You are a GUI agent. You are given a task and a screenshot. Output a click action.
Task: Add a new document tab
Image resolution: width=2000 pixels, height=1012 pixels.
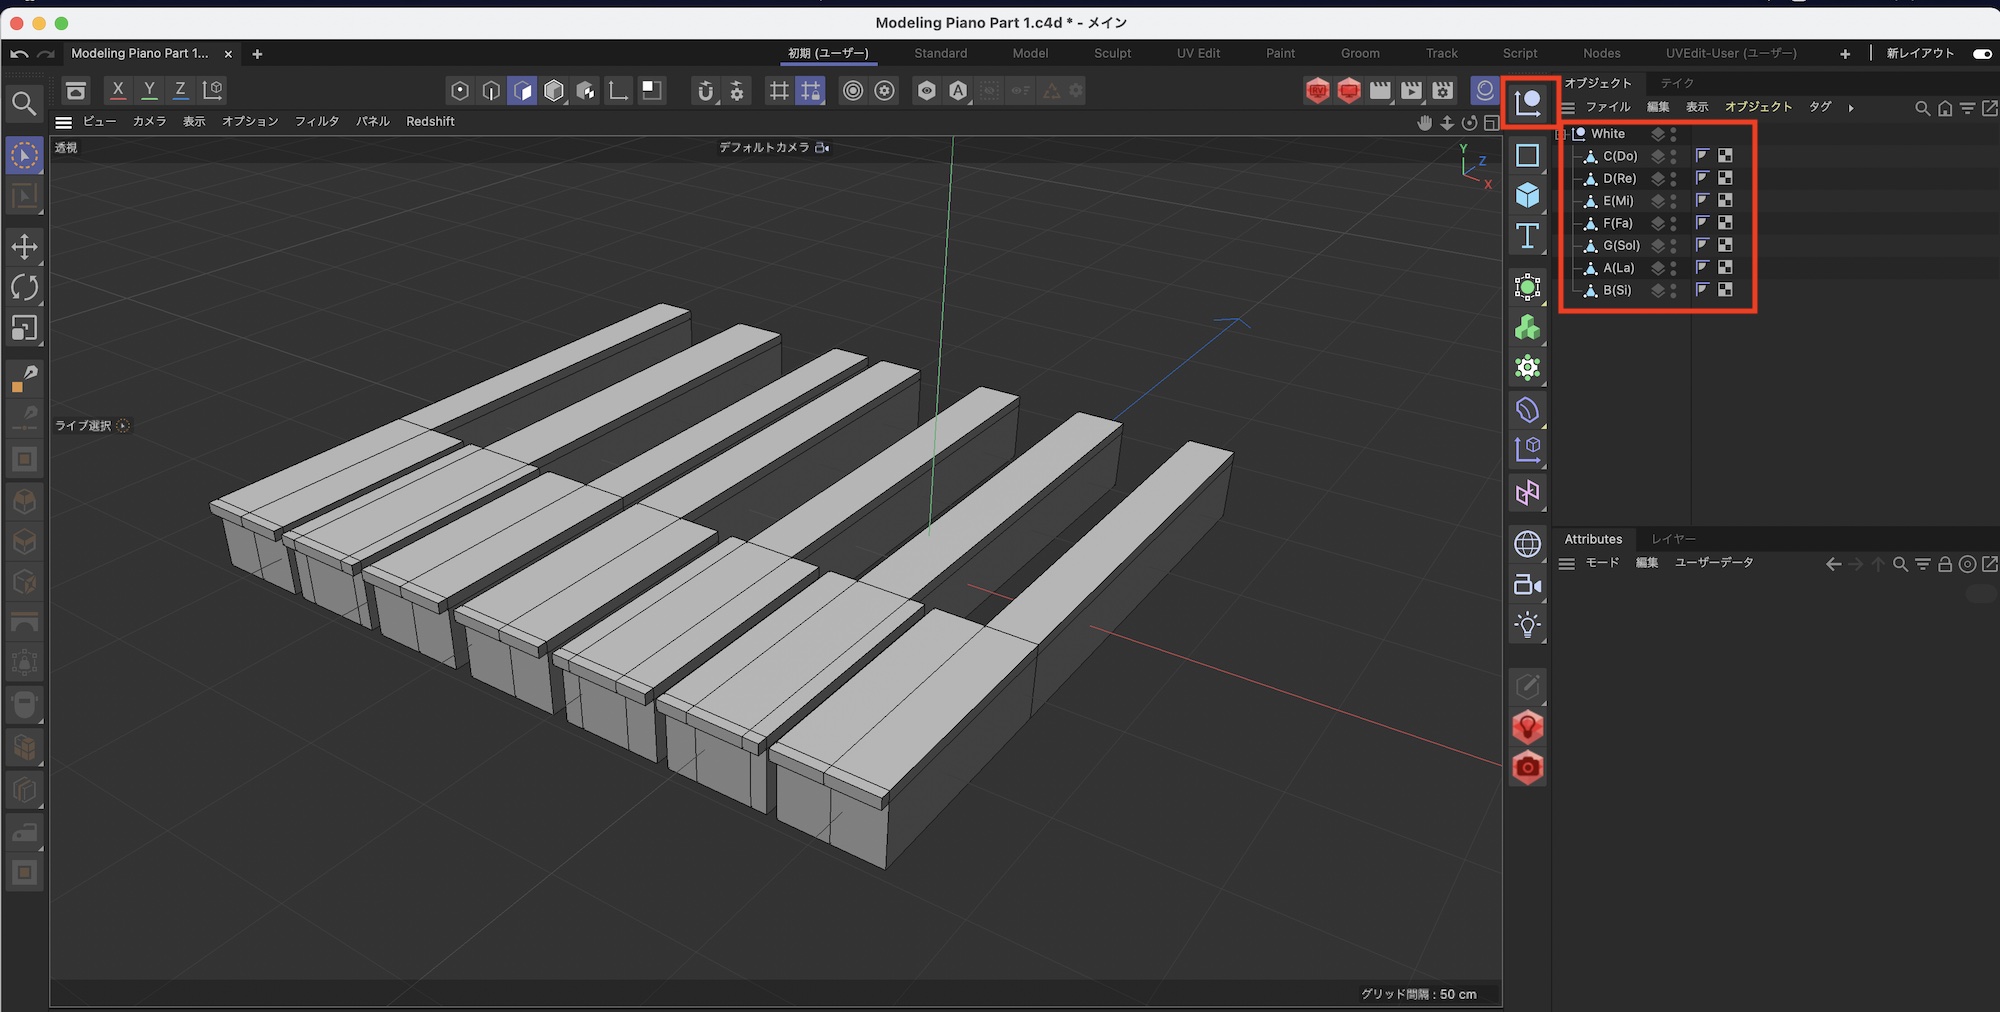pyautogui.click(x=257, y=54)
